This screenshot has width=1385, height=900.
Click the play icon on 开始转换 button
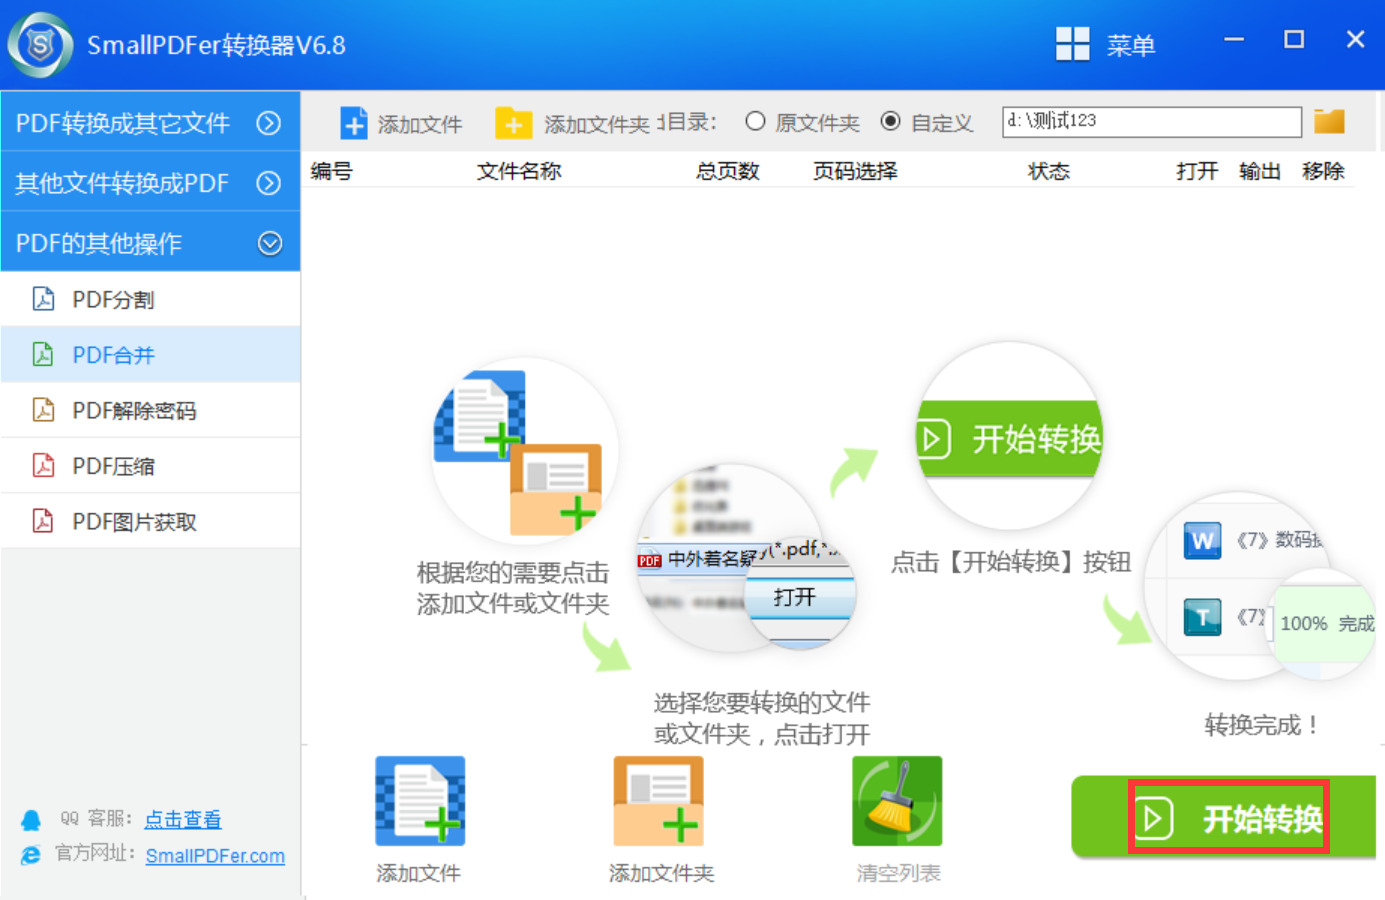[x=1154, y=819]
